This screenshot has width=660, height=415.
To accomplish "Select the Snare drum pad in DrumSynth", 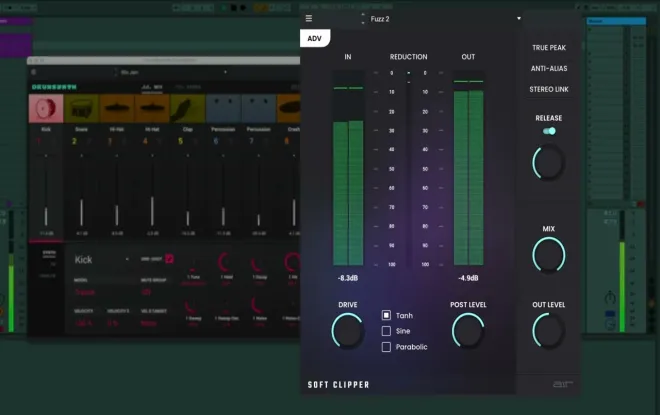I will click(81, 109).
